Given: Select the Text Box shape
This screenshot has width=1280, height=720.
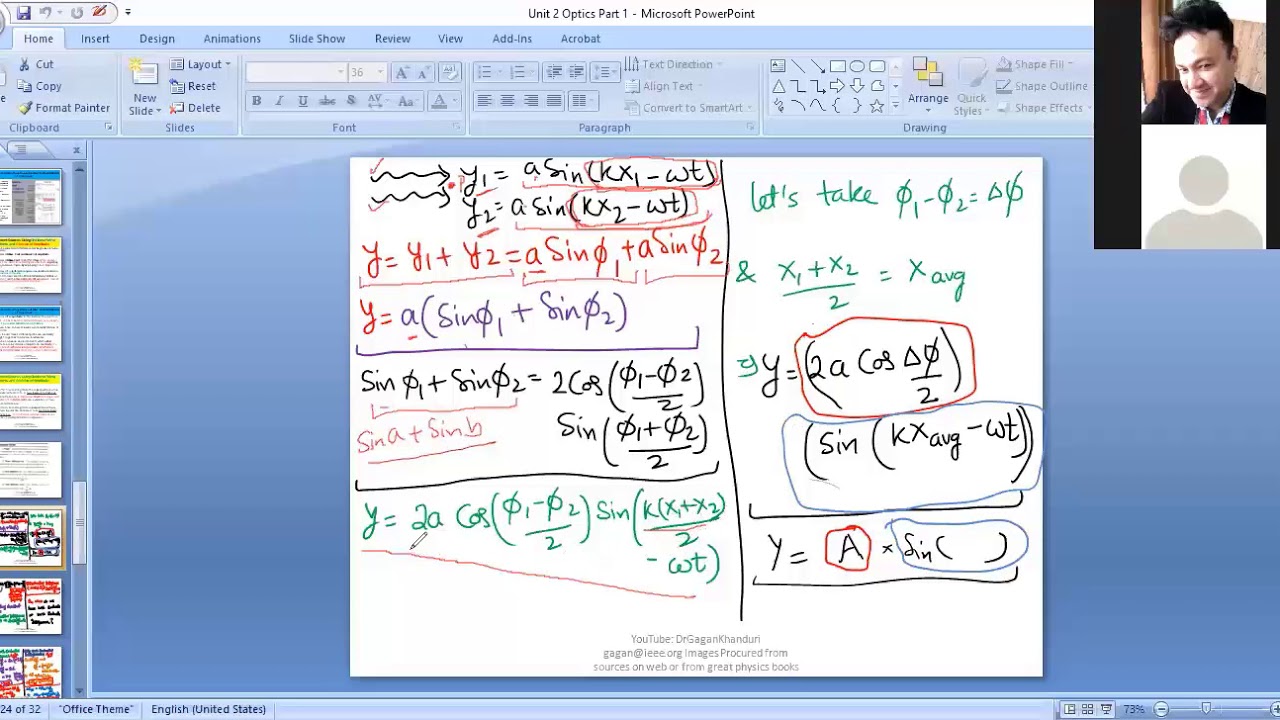Looking at the screenshot, I should [x=778, y=66].
